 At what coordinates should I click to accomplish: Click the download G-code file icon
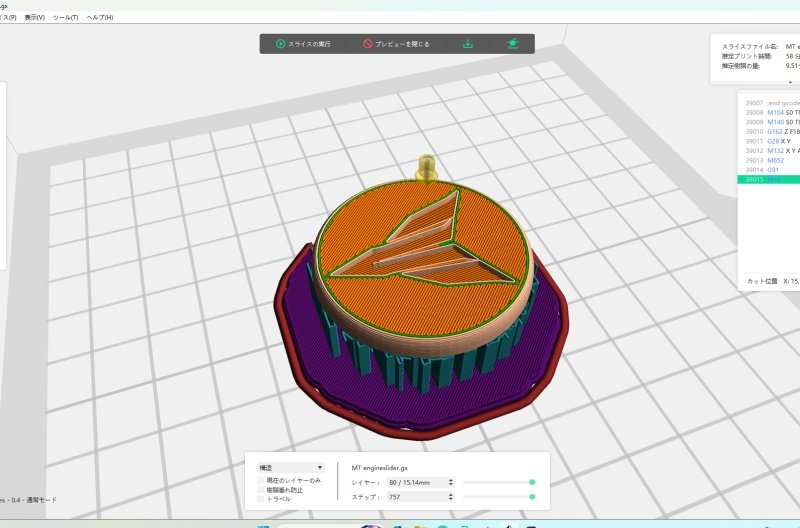467,44
